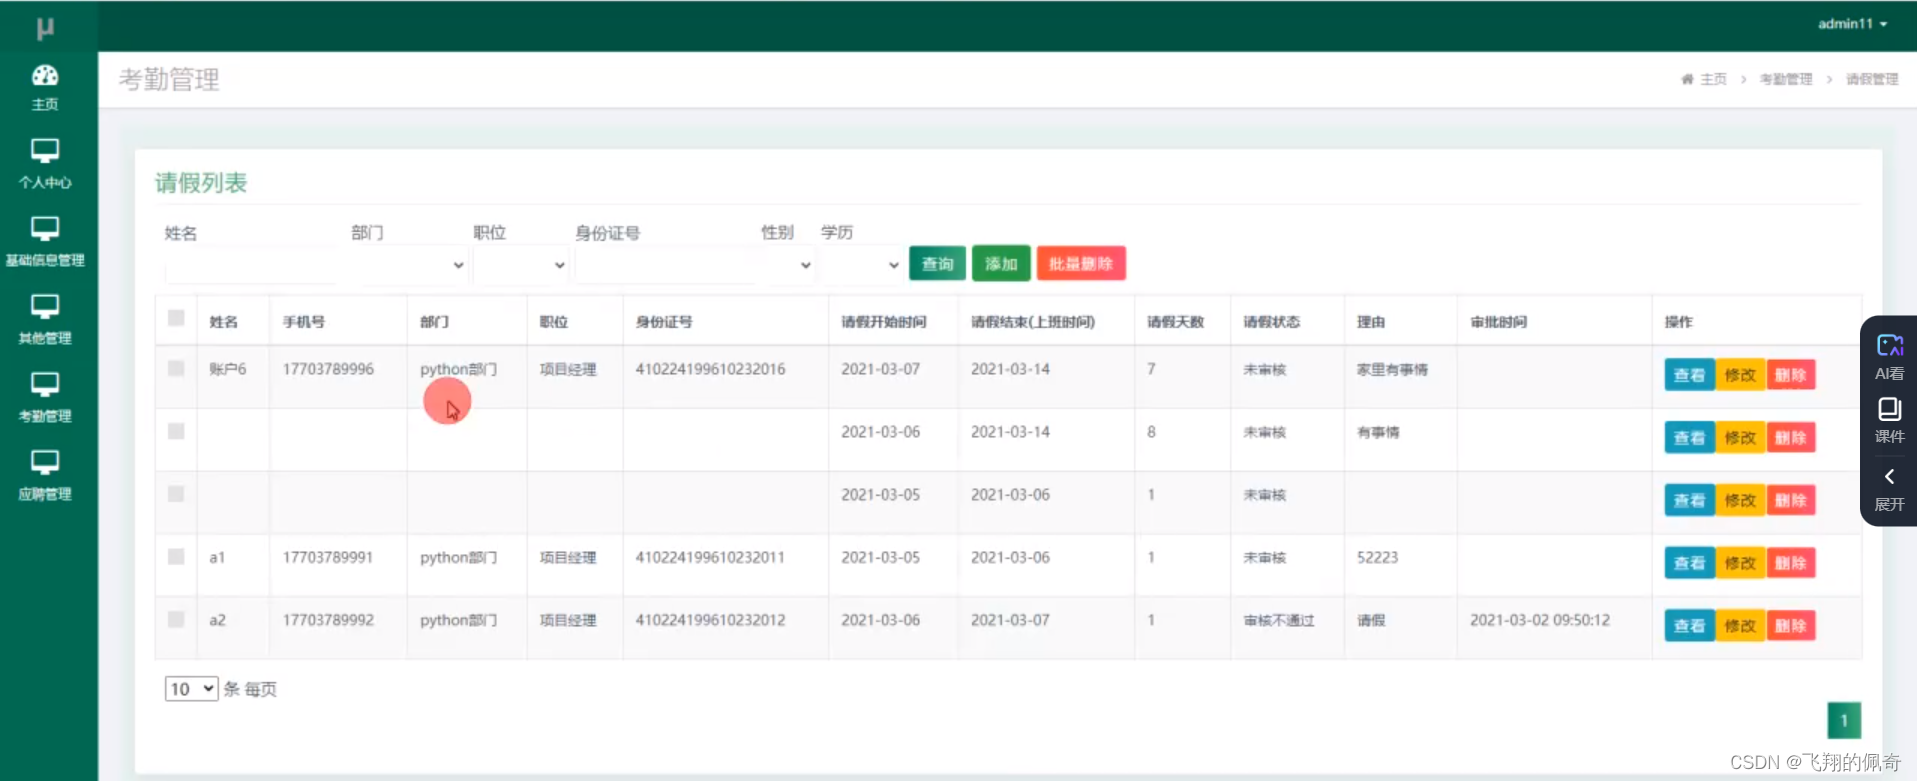Click the reason cell 家里有事情

(1392, 369)
